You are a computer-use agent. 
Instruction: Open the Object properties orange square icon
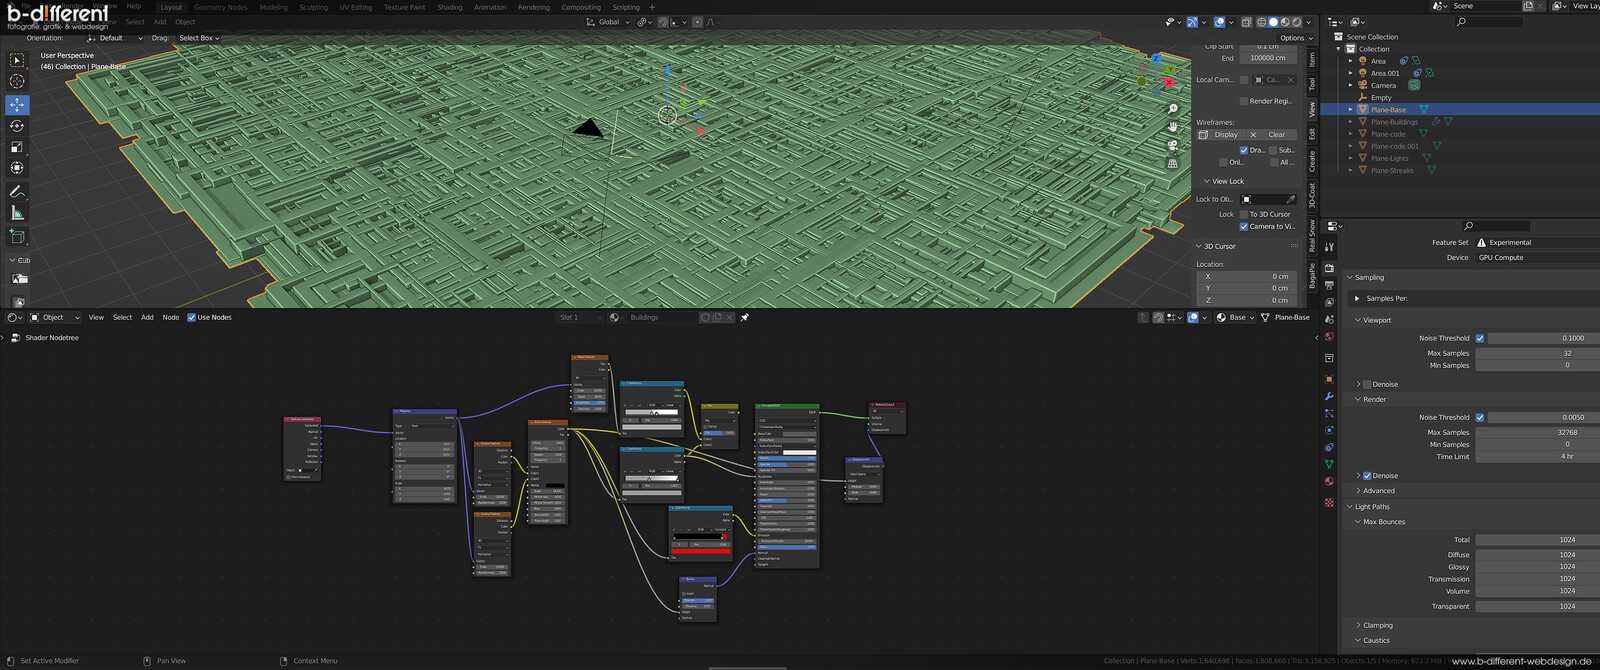tap(1329, 379)
